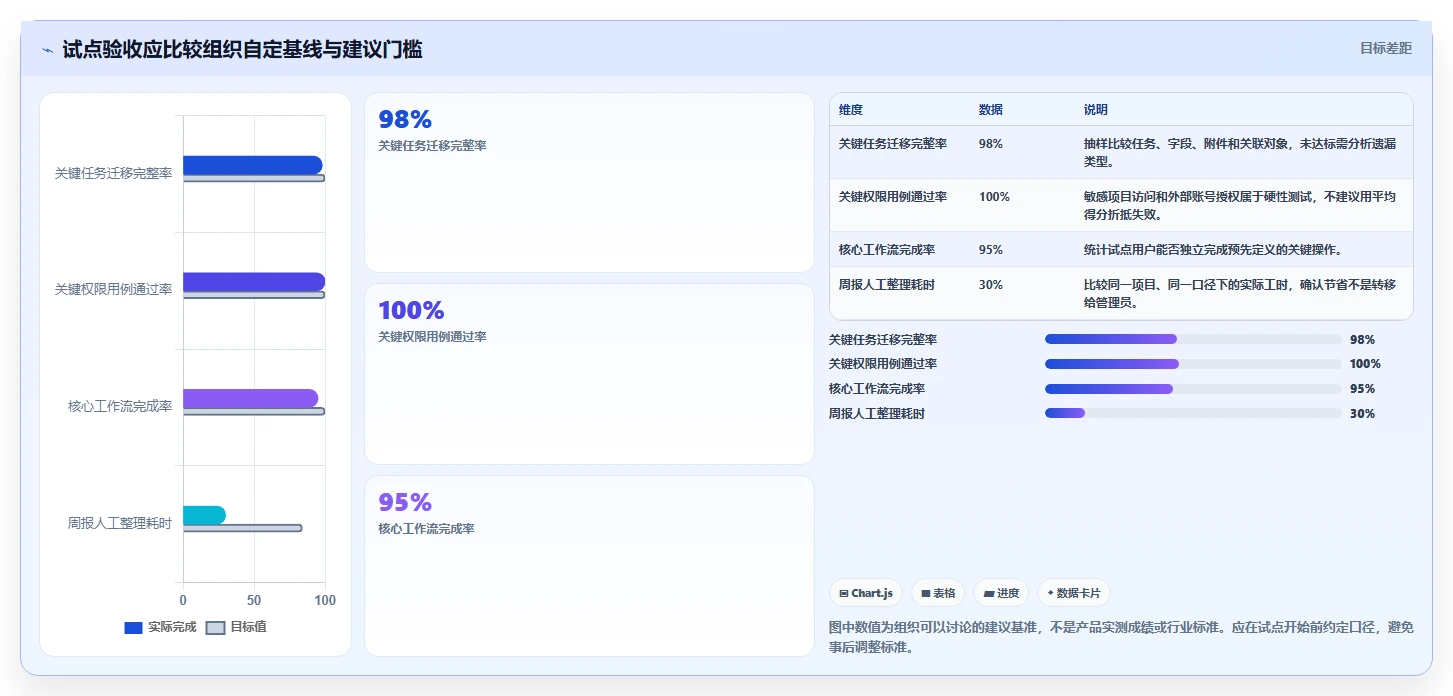This screenshot has height=696, width=1453.
Task: Click the 98% cell in the table
Action: [991, 144]
